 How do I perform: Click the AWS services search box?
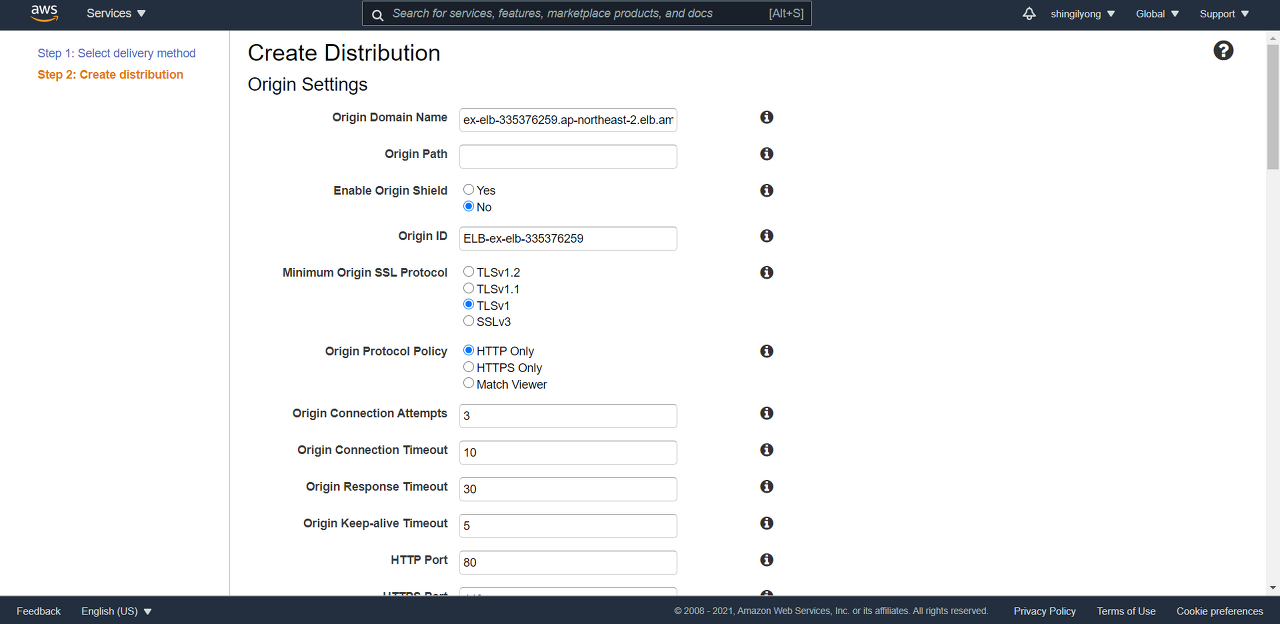587,14
